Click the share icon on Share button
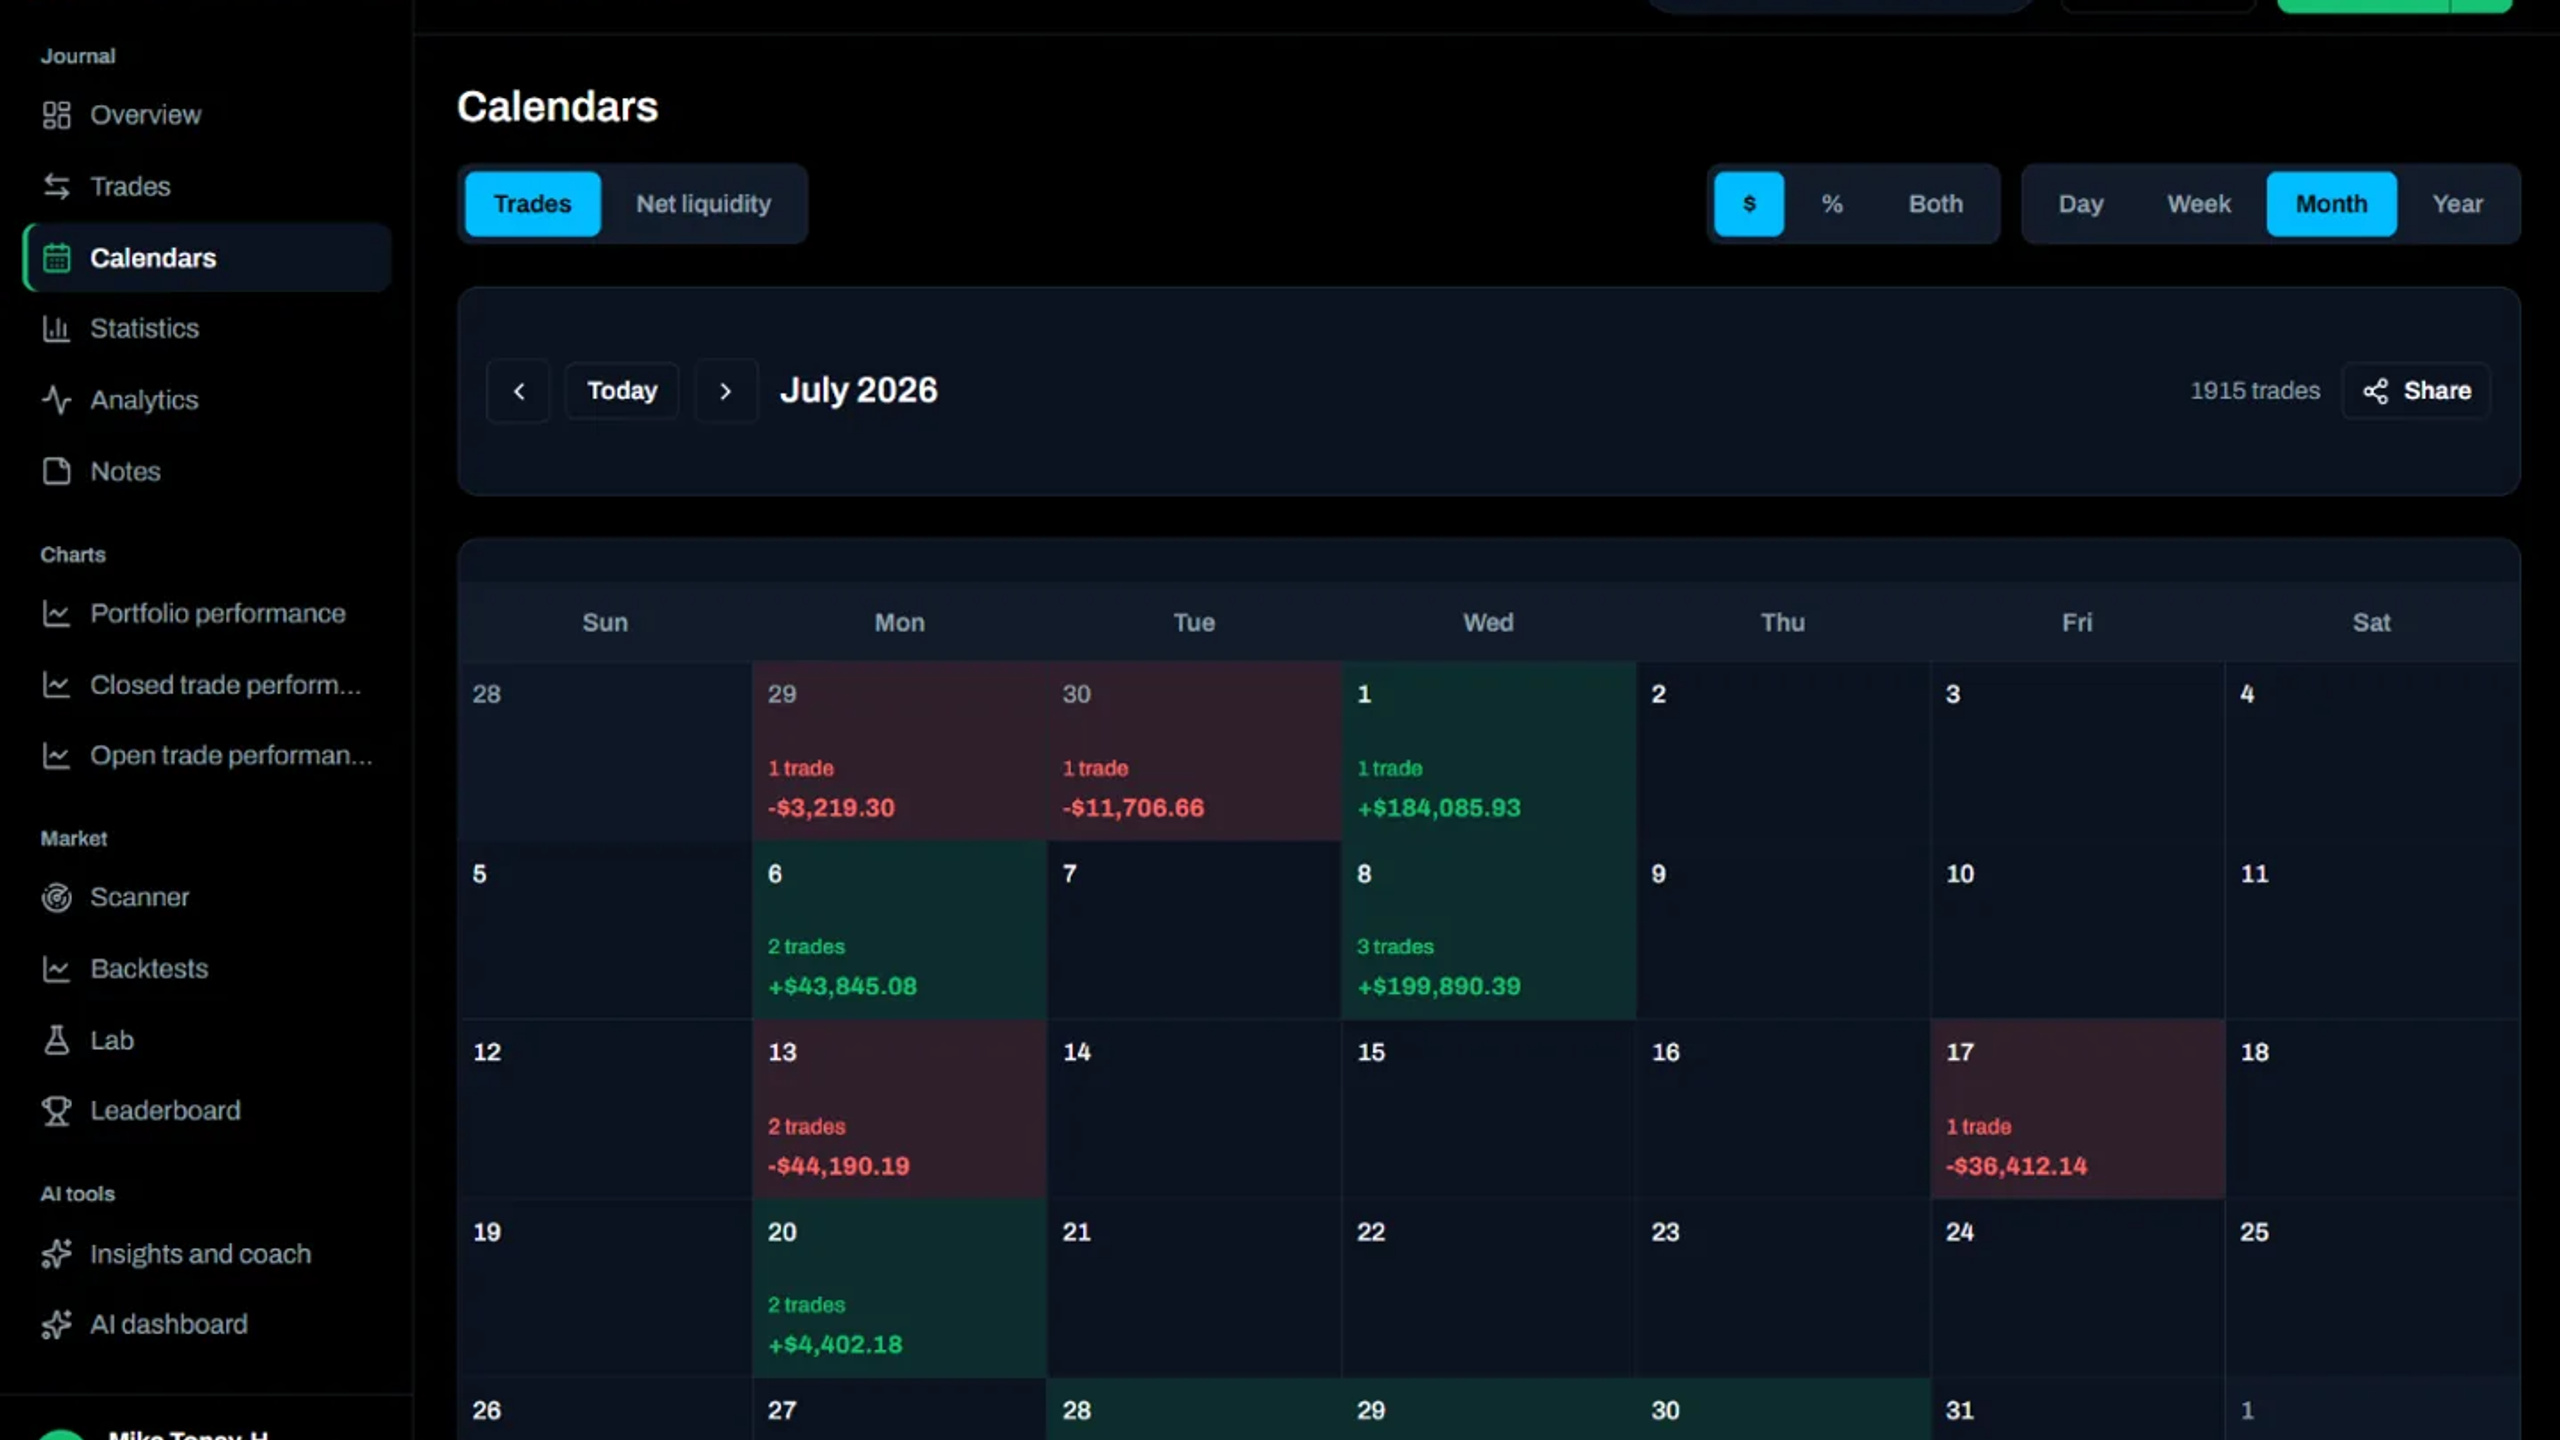Viewport: 2560px width, 1440px height. 2375,391
